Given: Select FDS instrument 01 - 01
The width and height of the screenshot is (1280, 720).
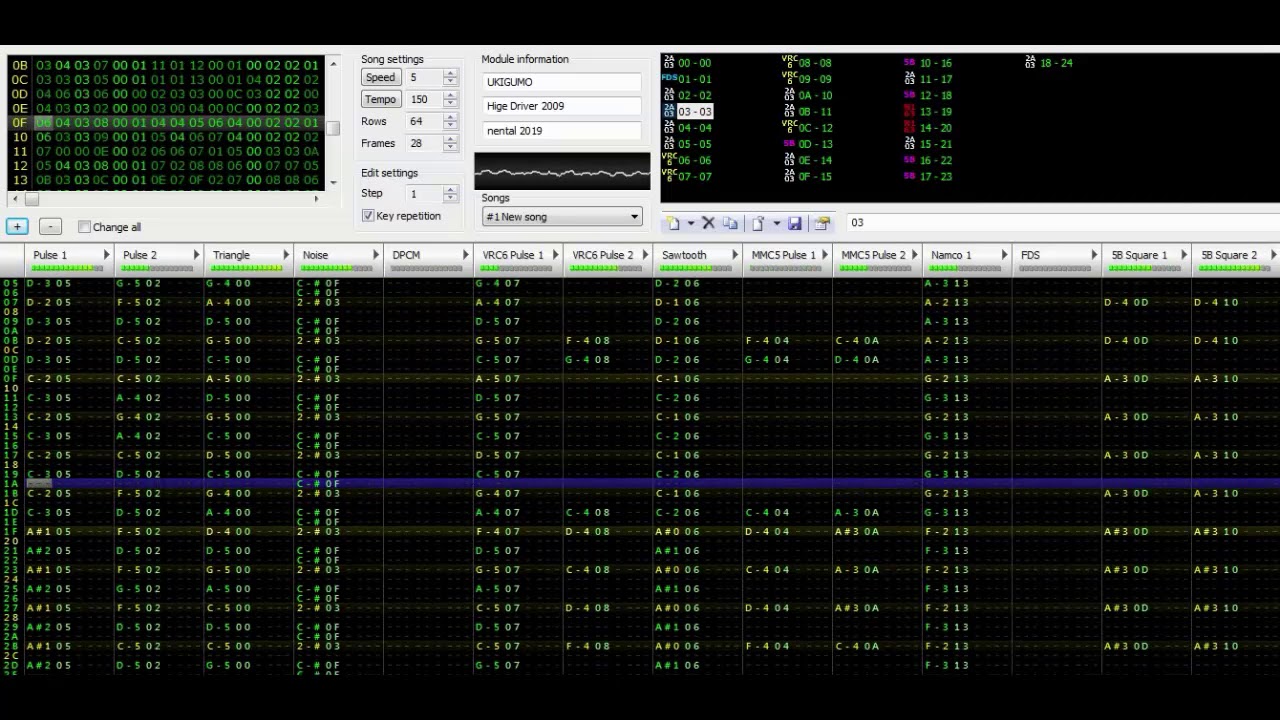Looking at the screenshot, I should (688, 79).
